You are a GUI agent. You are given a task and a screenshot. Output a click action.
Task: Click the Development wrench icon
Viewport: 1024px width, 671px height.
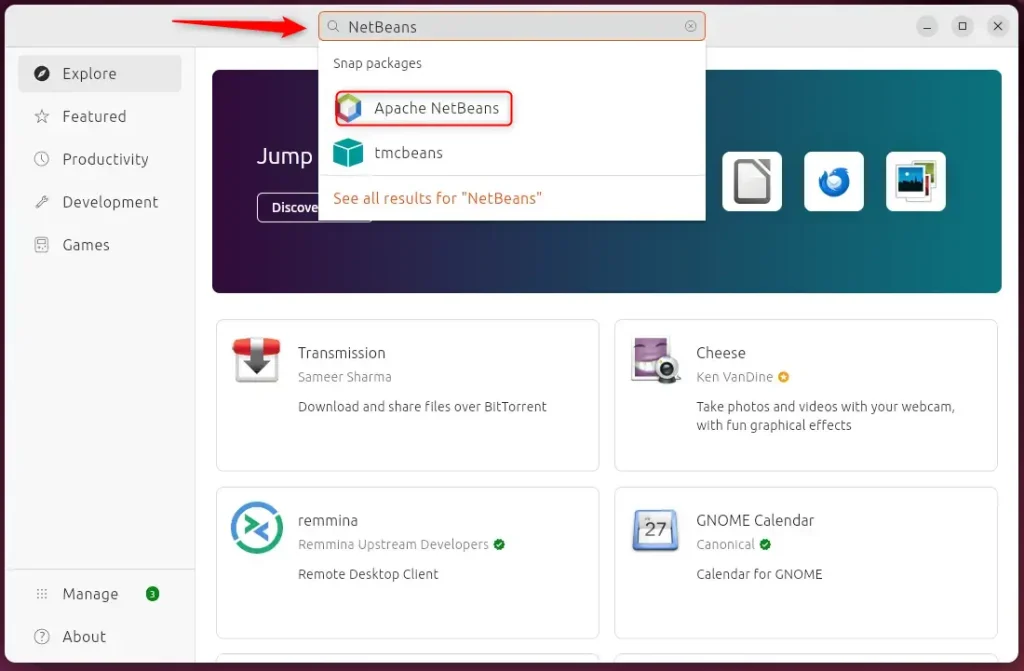click(x=42, y=202)
